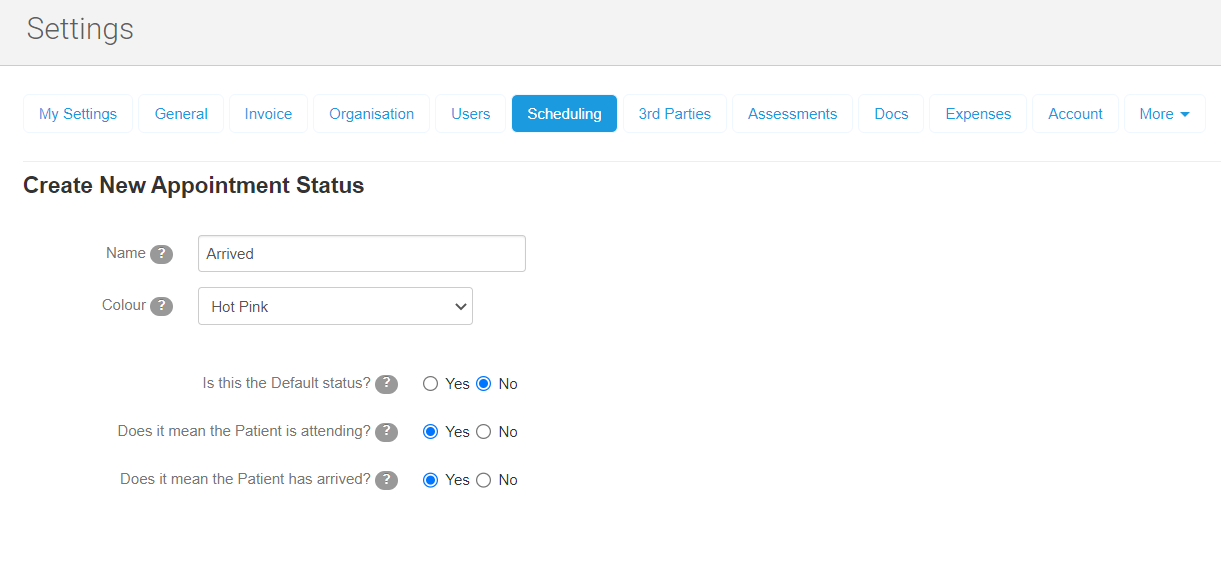Go to the Users tab

(x=470, y=114)
